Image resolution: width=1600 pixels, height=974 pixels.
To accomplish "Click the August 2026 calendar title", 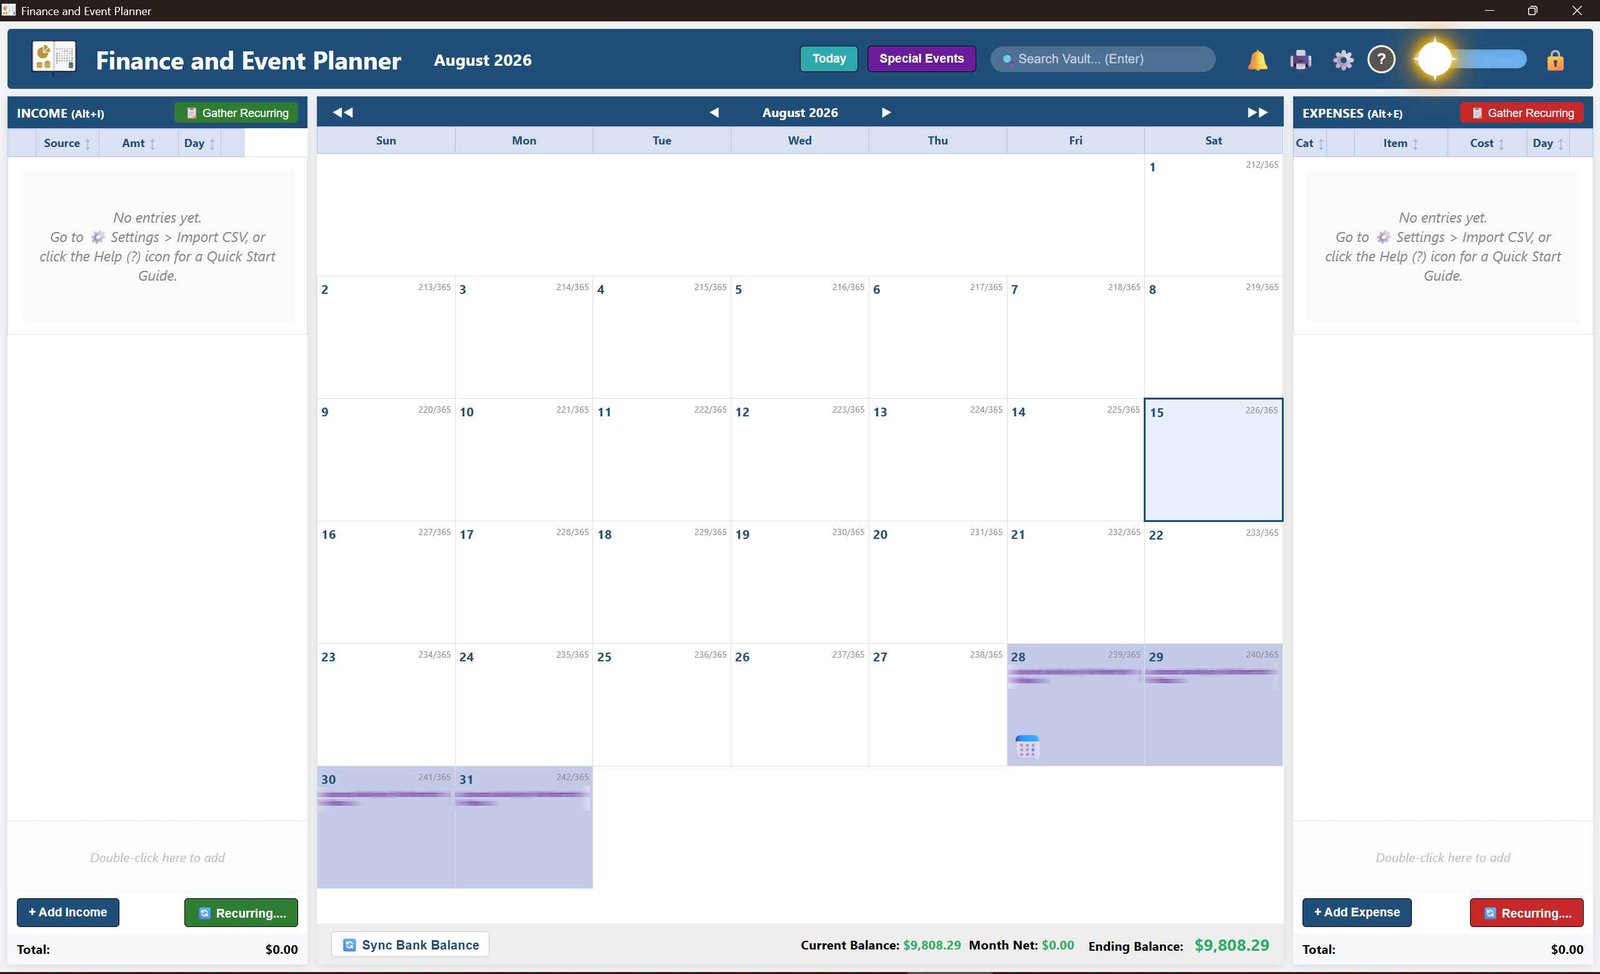I will pyautogui.click(x=800, y=113).
